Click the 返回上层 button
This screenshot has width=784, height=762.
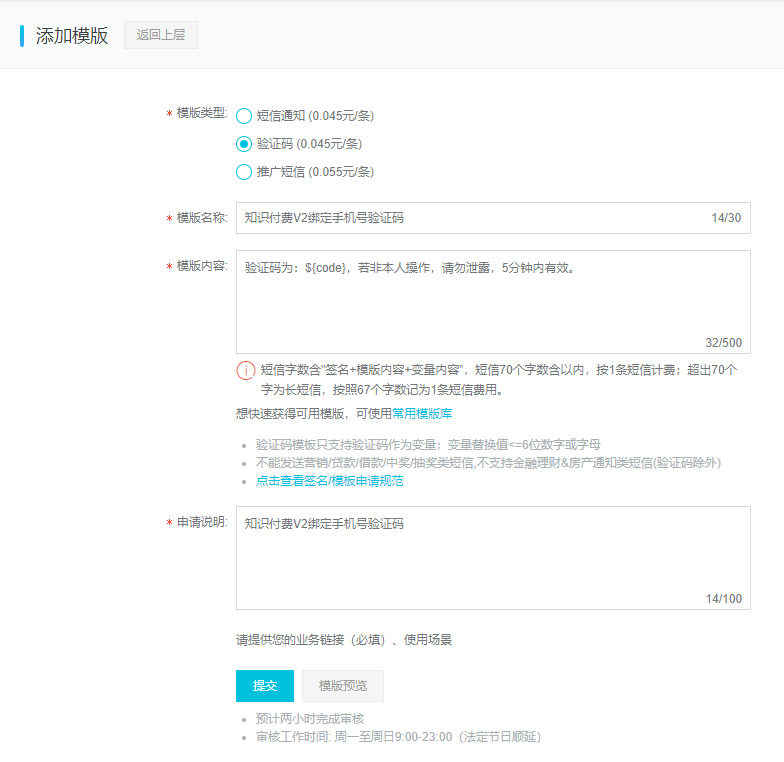click(160, 35)
